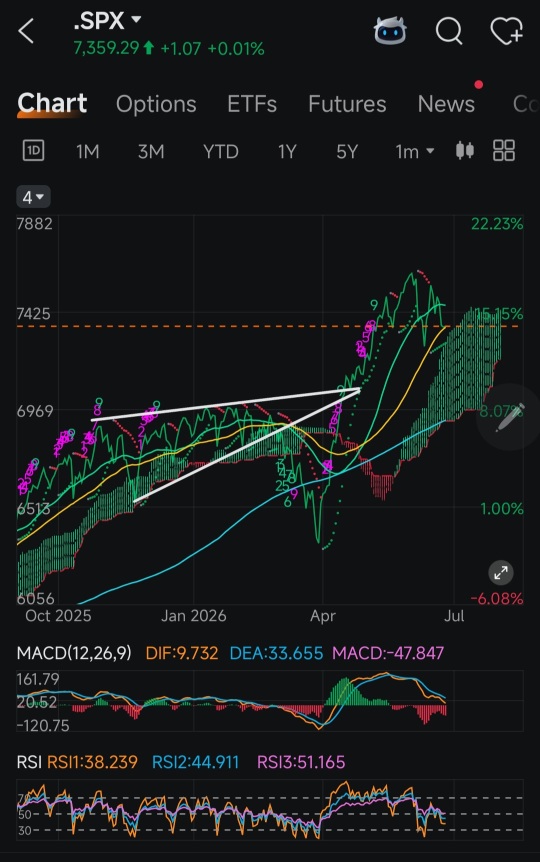Image resolution: width=540 pixels, height=862 pixels.
Task: Open MACD(12,26,9) indicator settings label
Action: coord(74,653)
